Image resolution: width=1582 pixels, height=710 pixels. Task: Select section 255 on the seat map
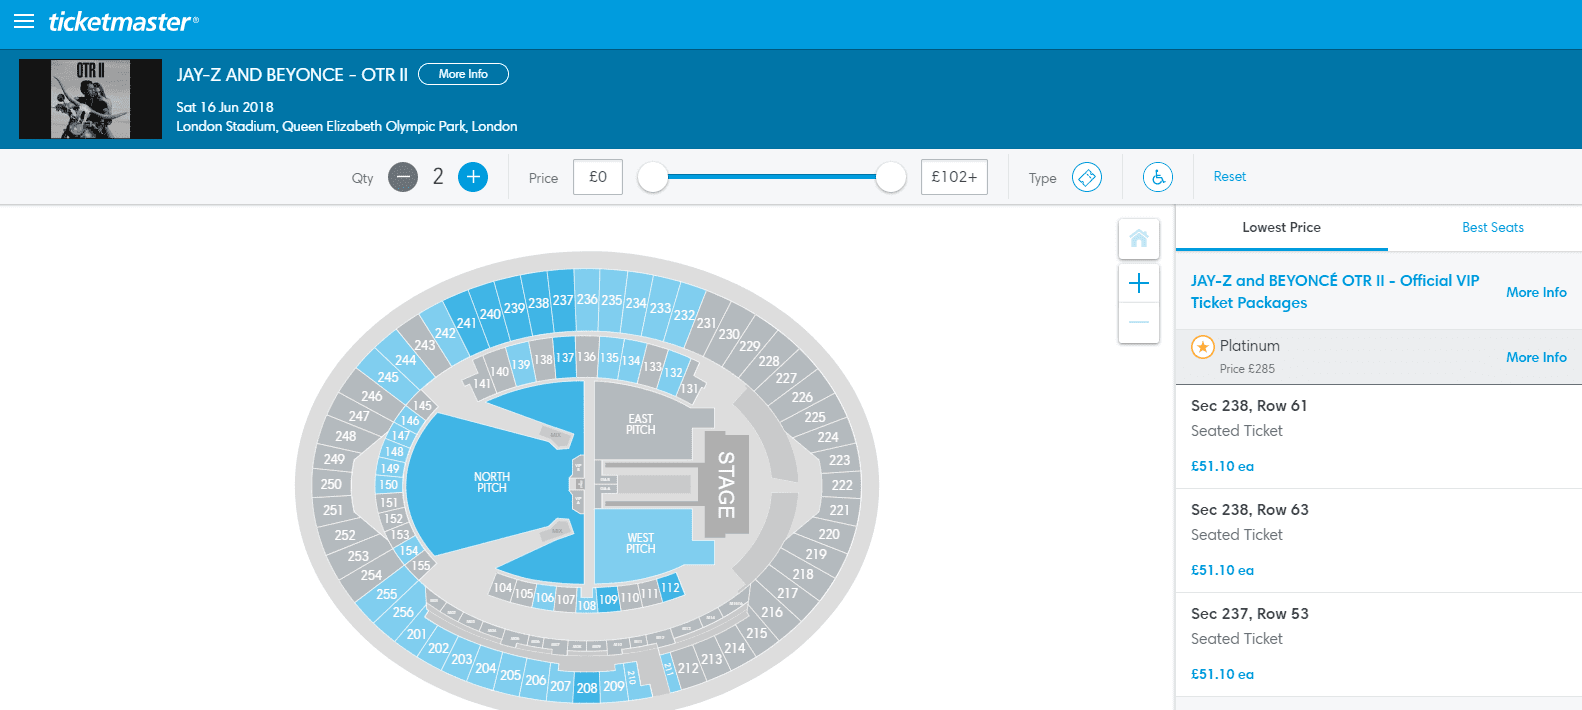(x=387, y=594)
